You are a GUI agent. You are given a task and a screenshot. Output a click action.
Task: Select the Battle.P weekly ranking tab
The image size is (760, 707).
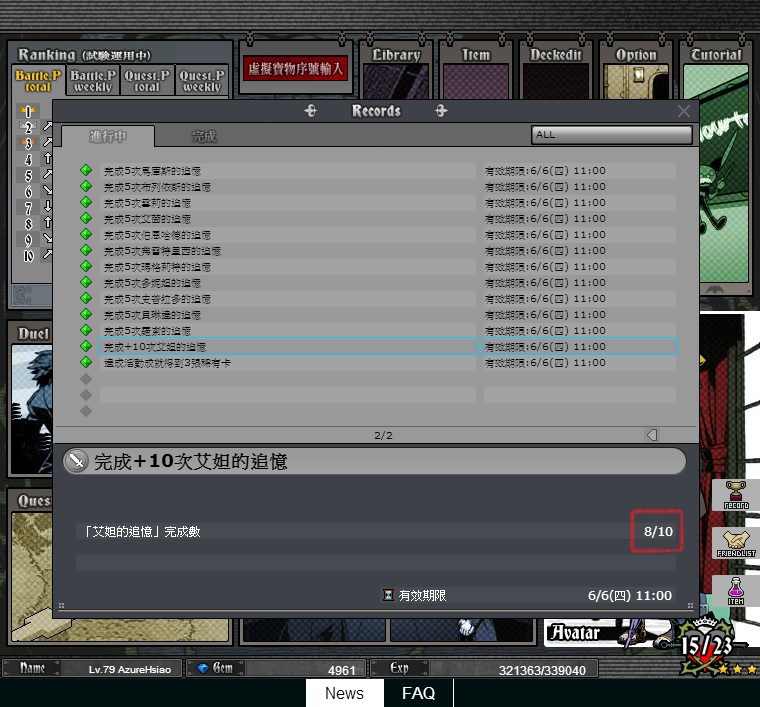pyautogui.click(x=93, y=81)
